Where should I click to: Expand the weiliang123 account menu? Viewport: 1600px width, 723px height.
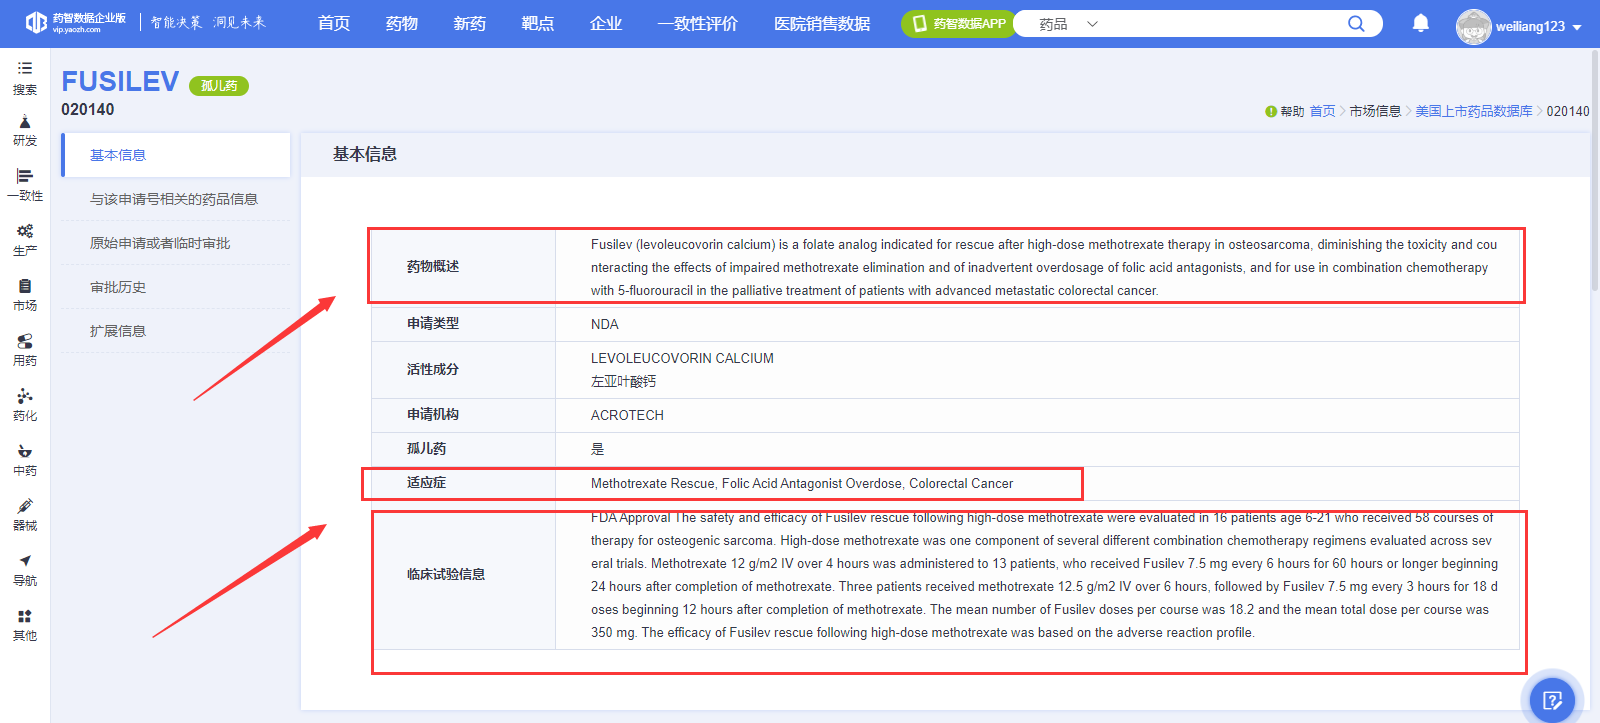[1539, 27]
